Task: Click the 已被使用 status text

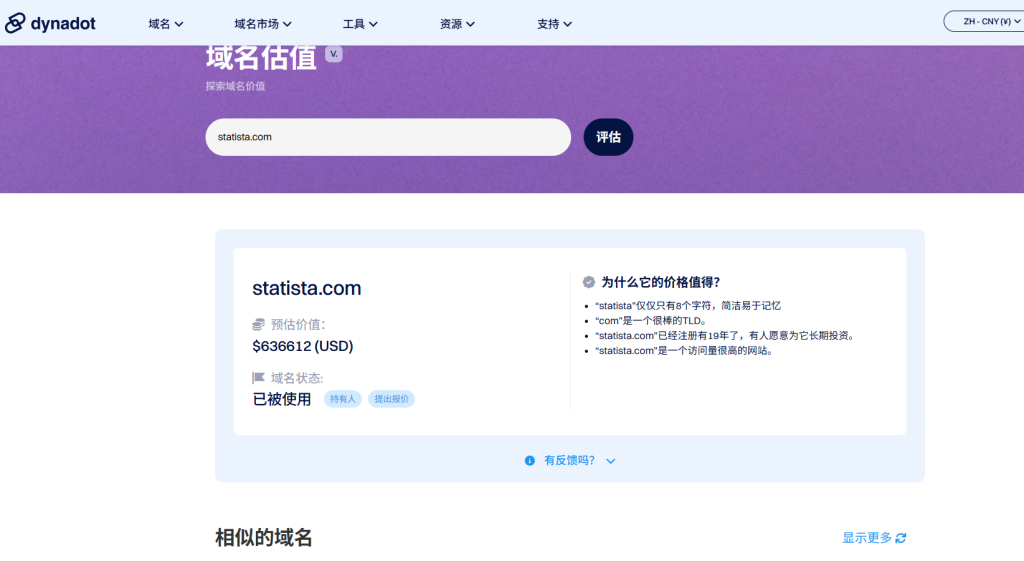Action: point(281,399)
